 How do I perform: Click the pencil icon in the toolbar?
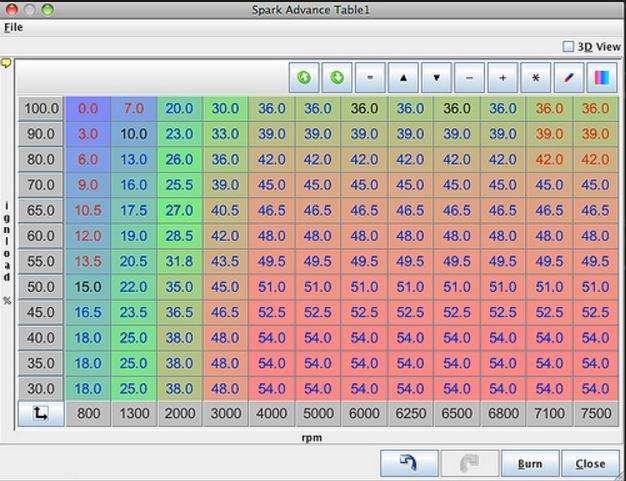pos(568,77)
